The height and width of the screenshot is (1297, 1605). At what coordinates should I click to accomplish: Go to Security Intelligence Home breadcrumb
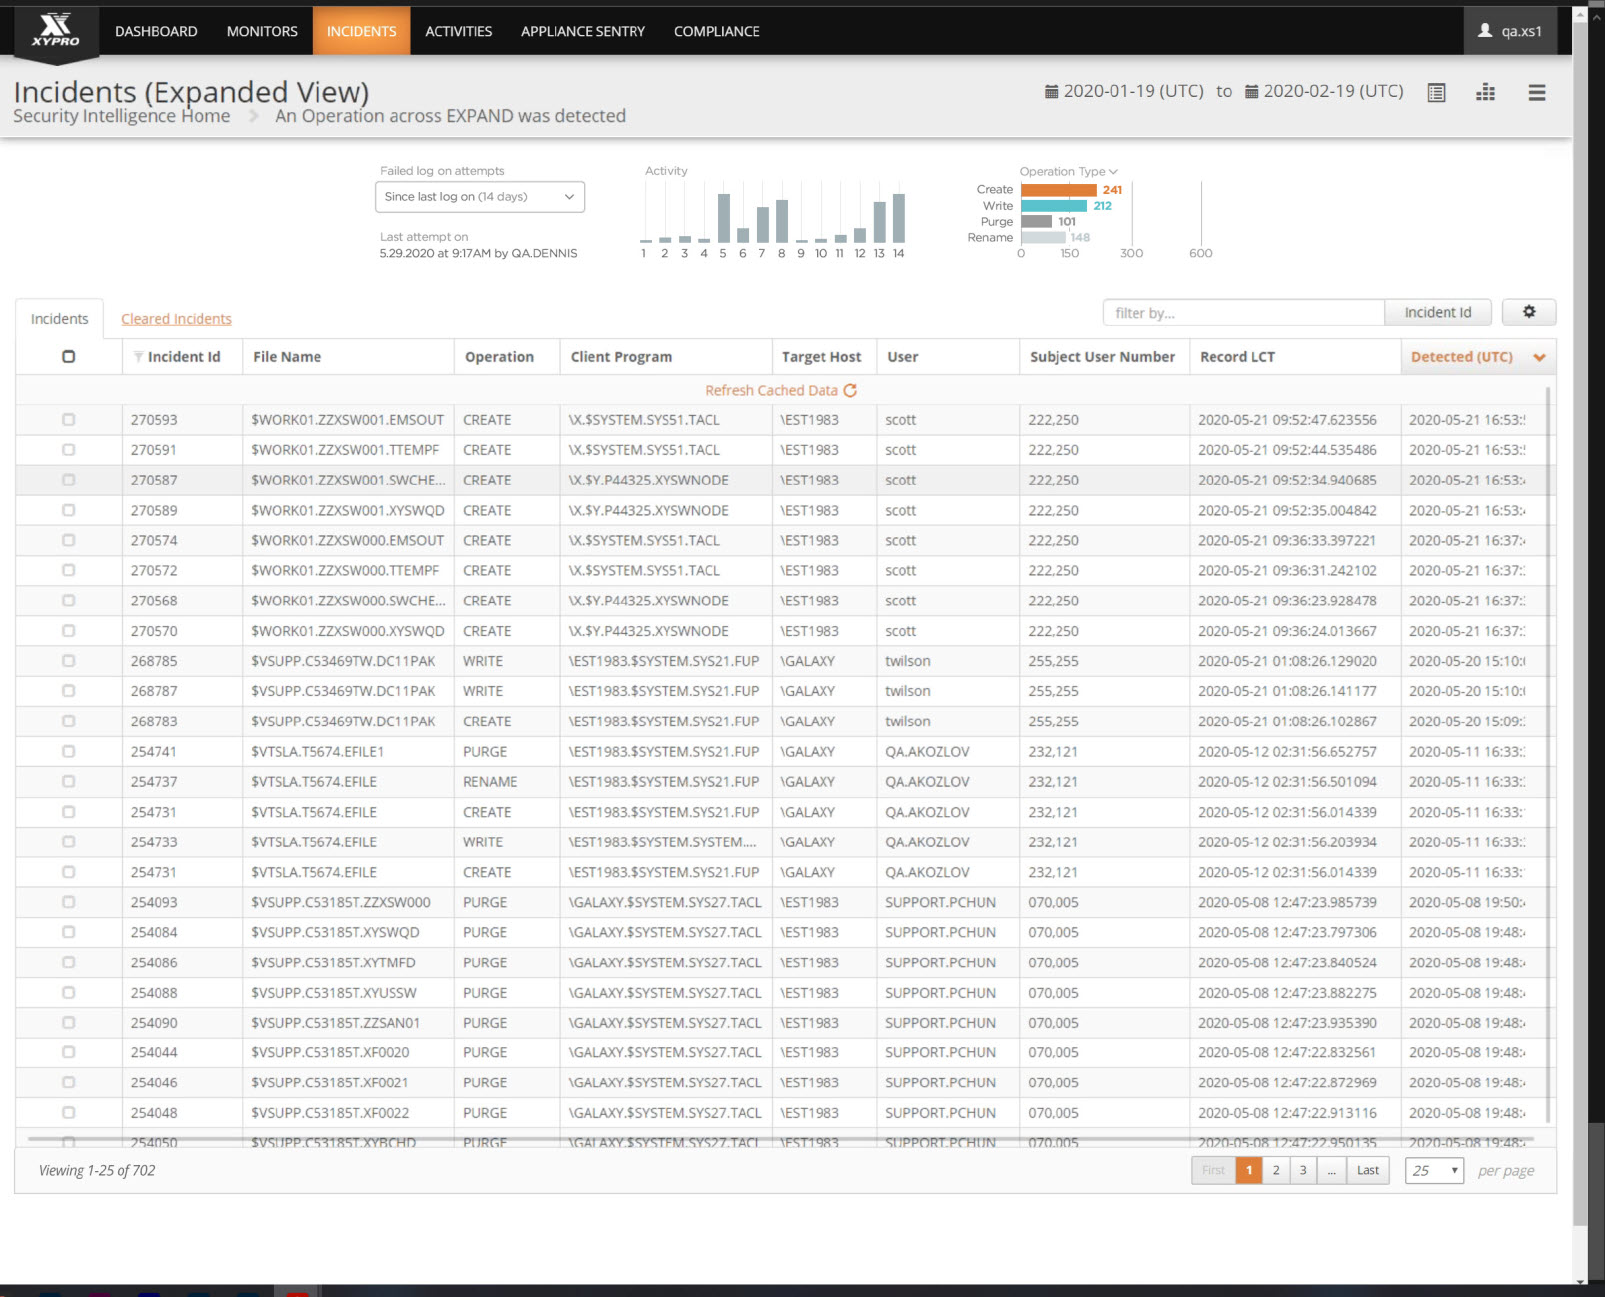click(x=121, y=116)
